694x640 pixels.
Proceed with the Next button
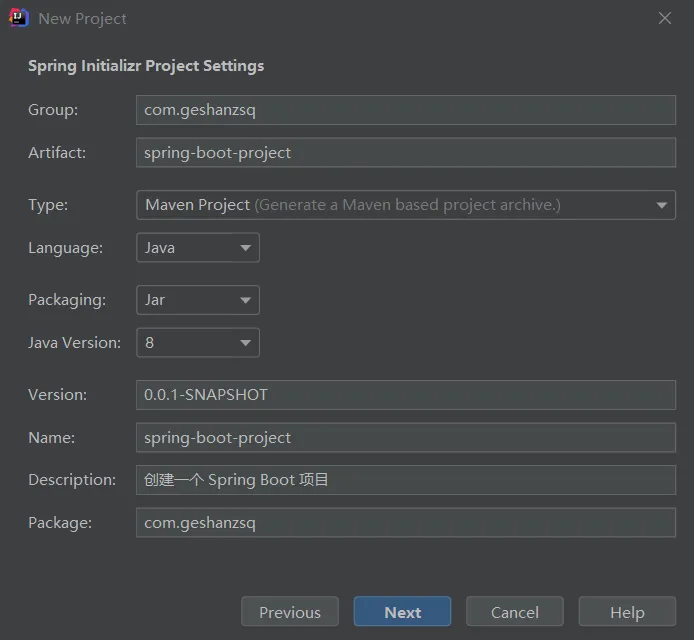(x=402, y=611)
